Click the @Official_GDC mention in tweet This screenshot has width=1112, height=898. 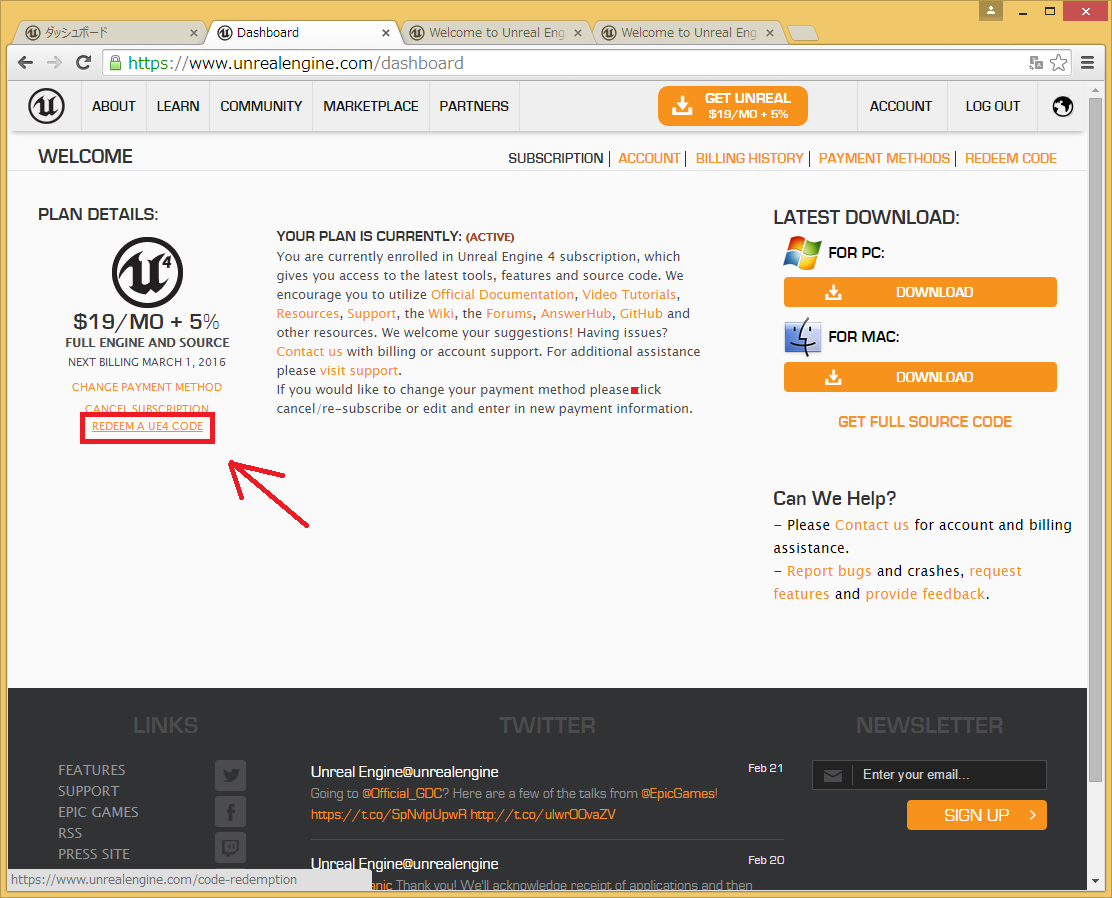click(402, 794)
